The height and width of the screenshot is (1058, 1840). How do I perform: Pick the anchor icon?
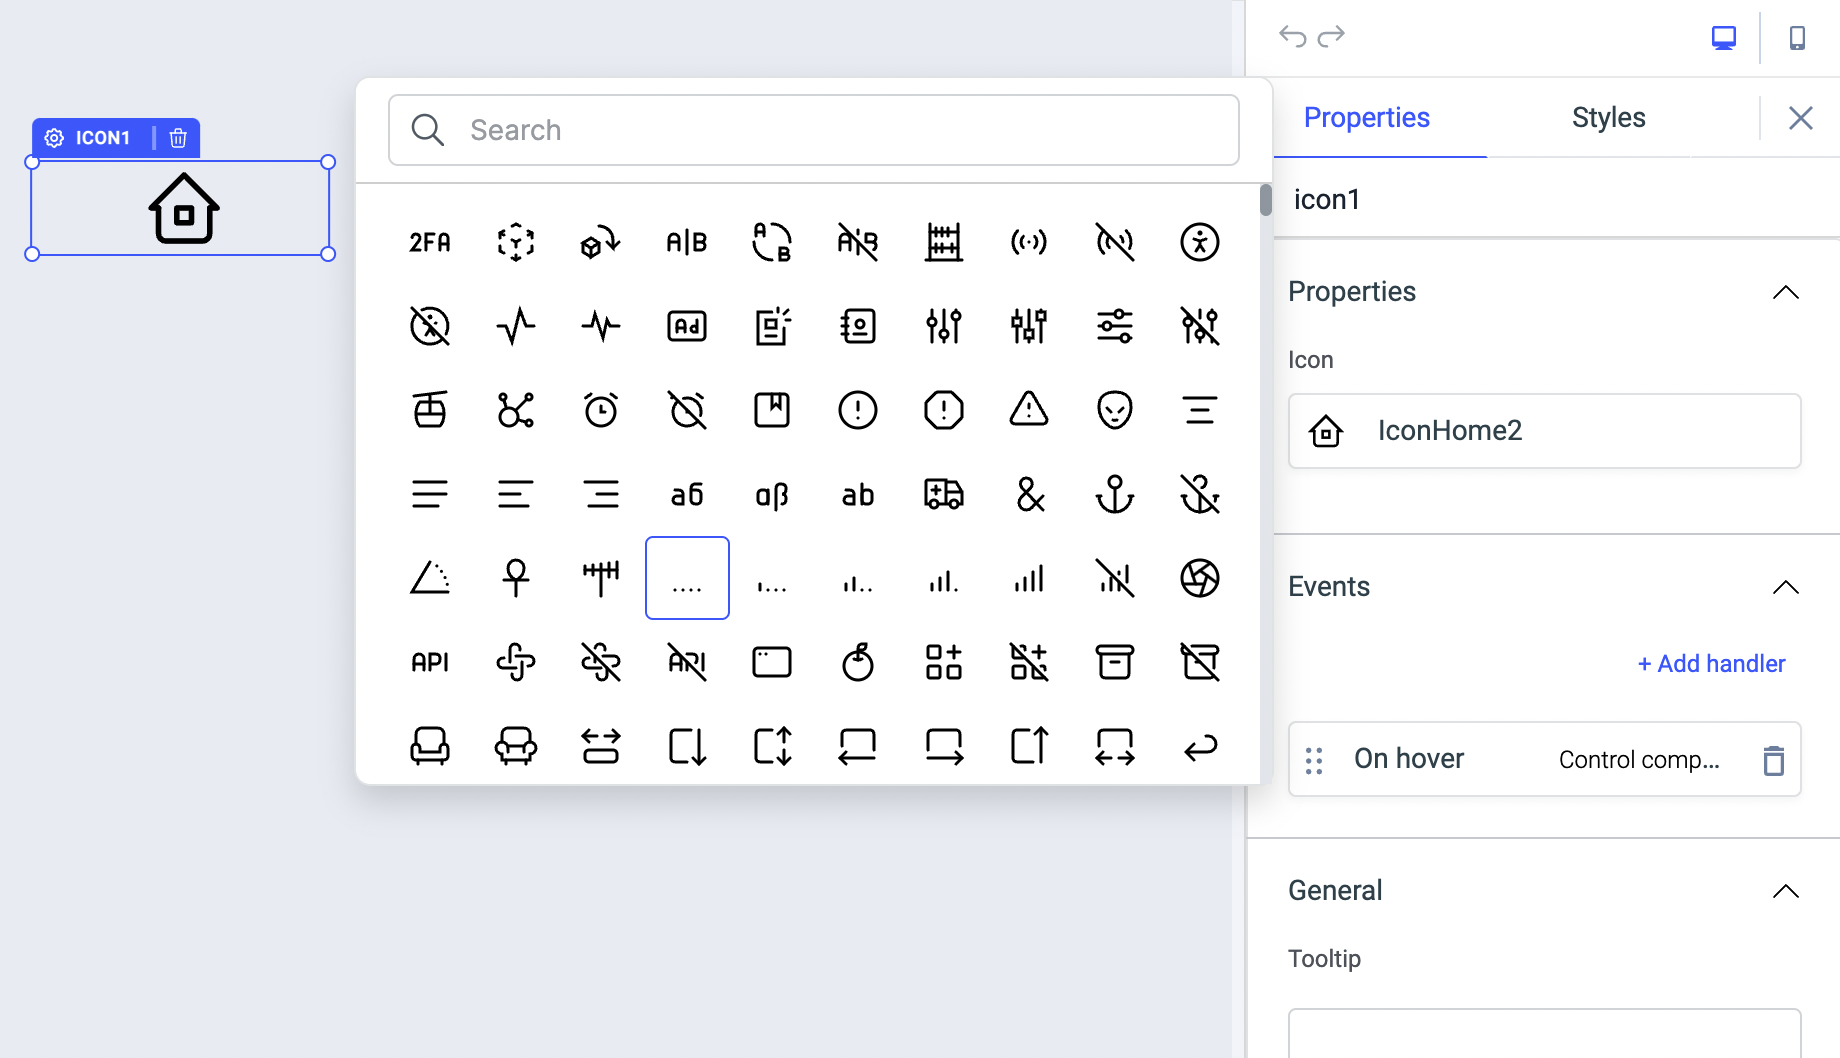[x=1114, y=494]
